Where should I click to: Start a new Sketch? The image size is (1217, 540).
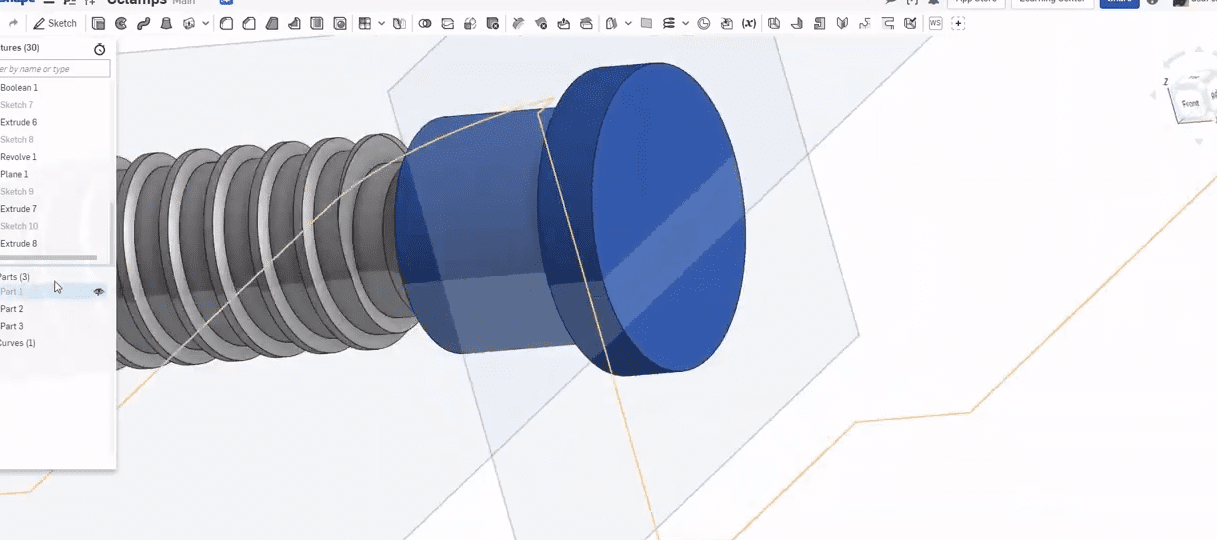[55, 23]
